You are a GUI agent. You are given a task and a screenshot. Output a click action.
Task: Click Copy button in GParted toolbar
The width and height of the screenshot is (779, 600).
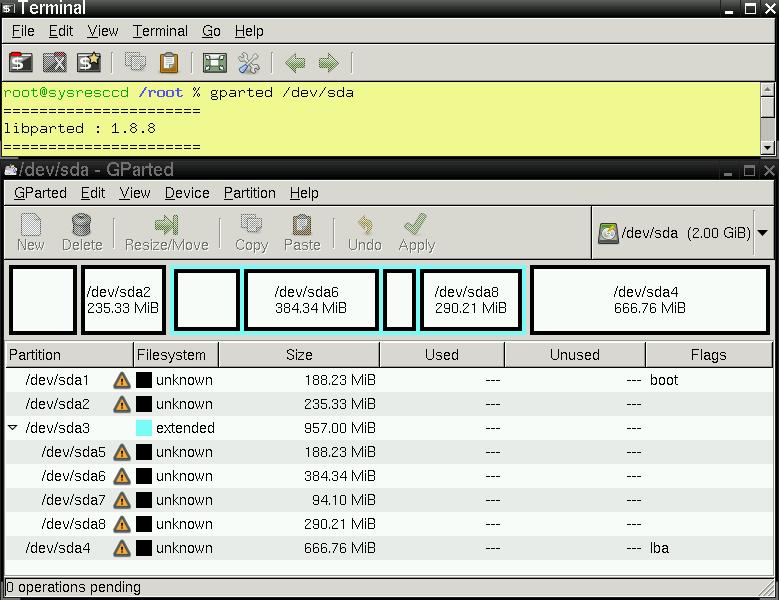pos(251,232)
